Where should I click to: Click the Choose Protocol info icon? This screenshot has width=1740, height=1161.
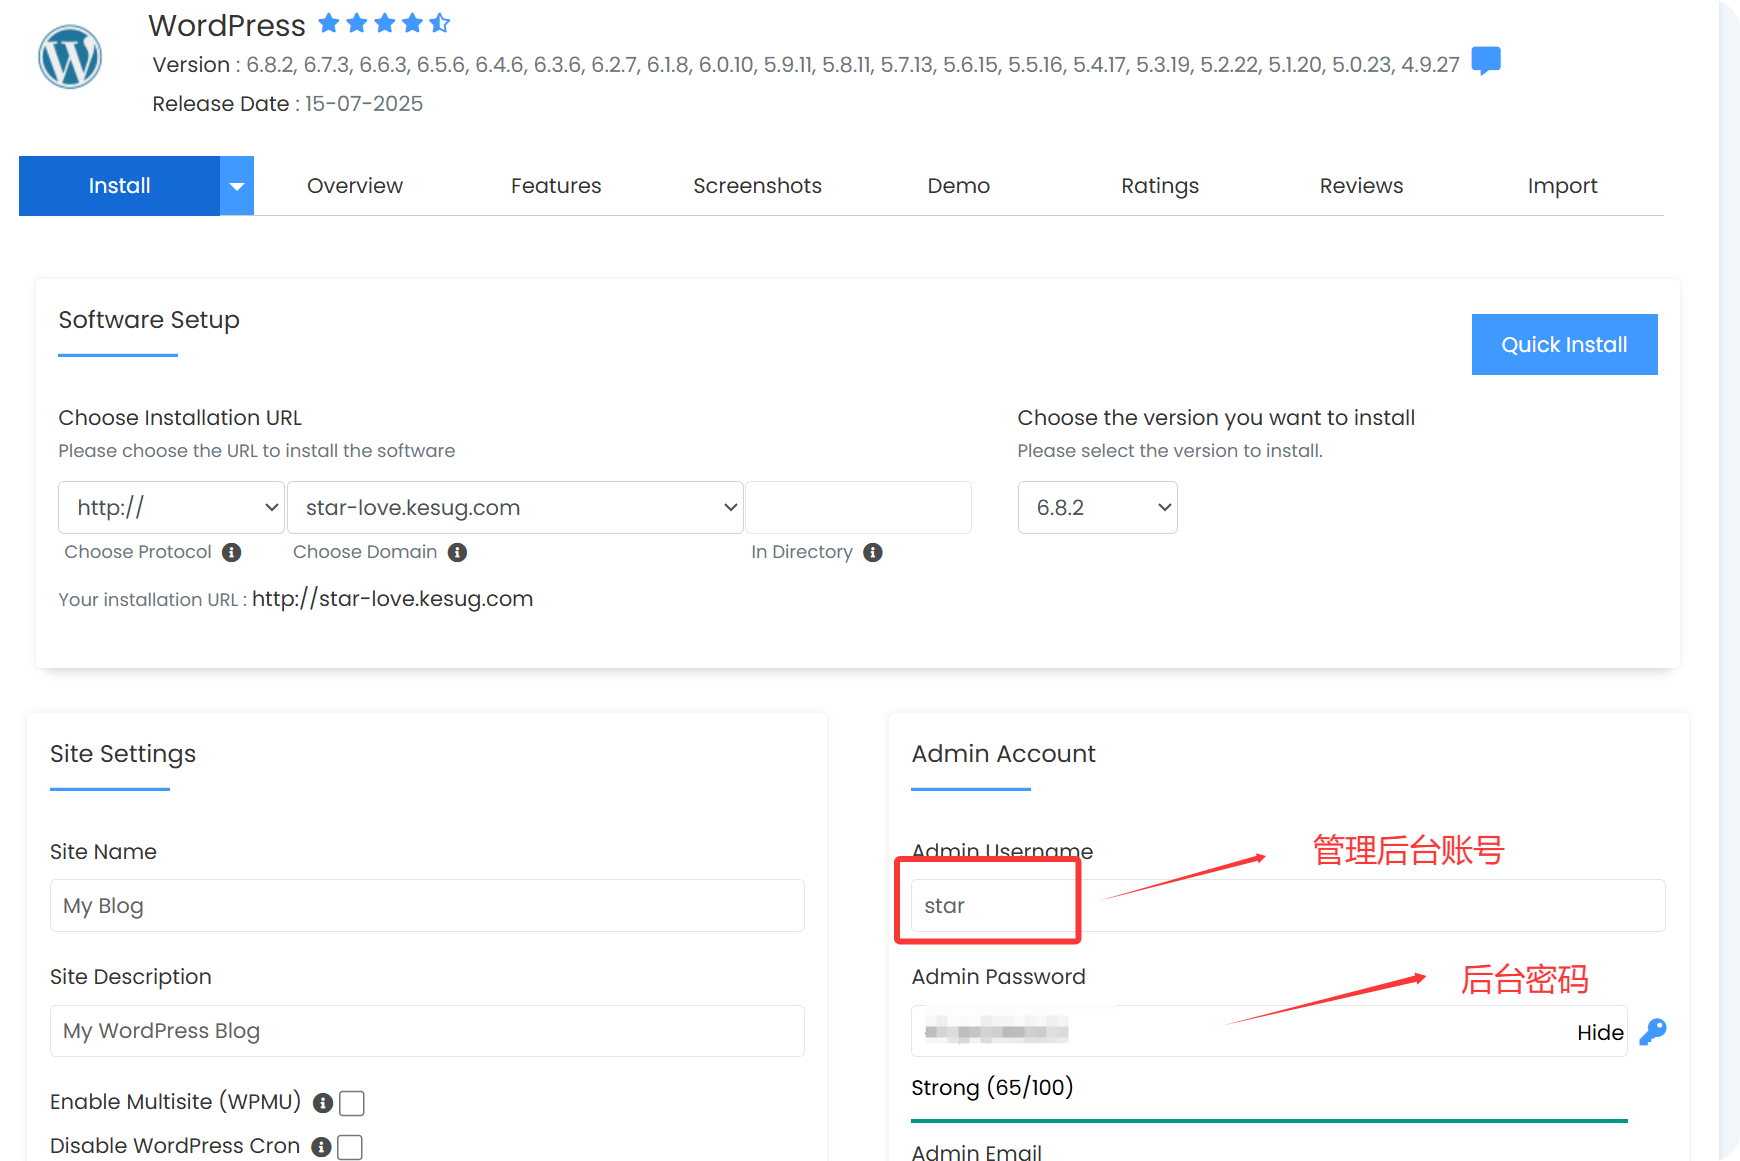tap(231, 553)
